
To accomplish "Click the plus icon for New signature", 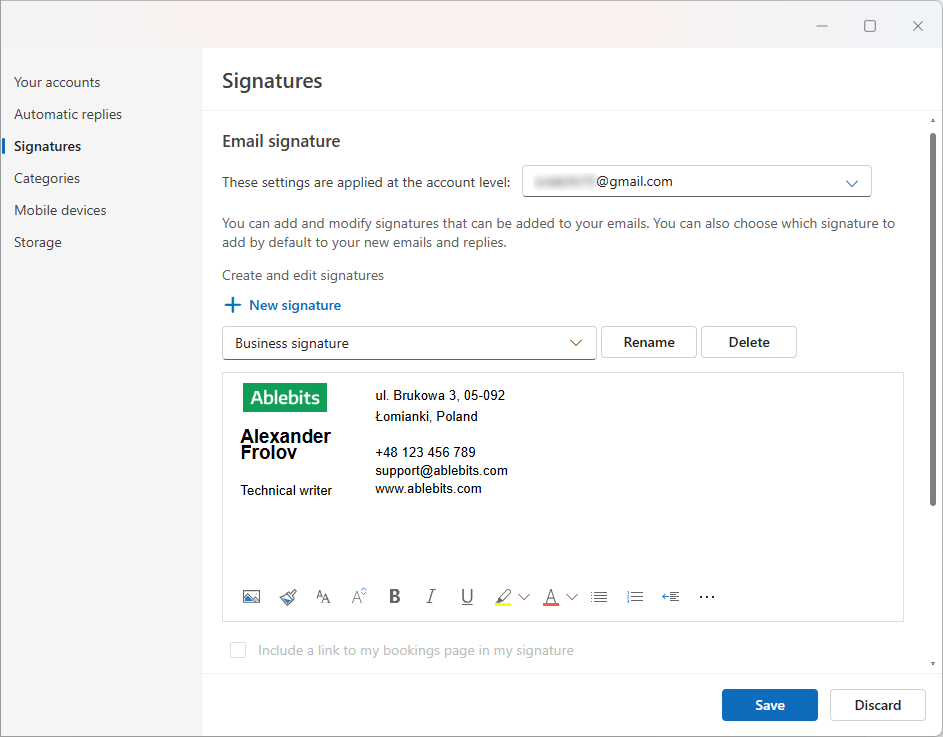I will click(233, 305).
